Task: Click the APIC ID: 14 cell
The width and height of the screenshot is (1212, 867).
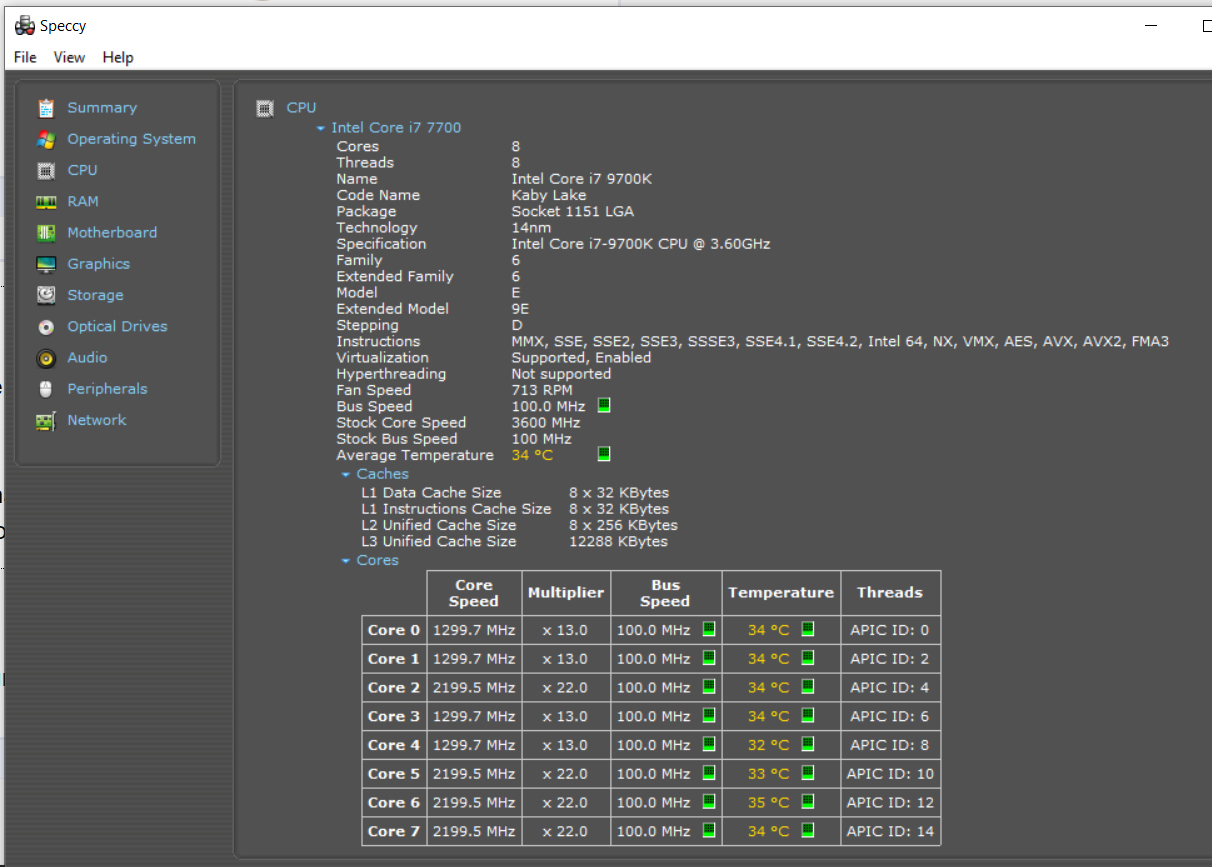Action: click(890, 831)
